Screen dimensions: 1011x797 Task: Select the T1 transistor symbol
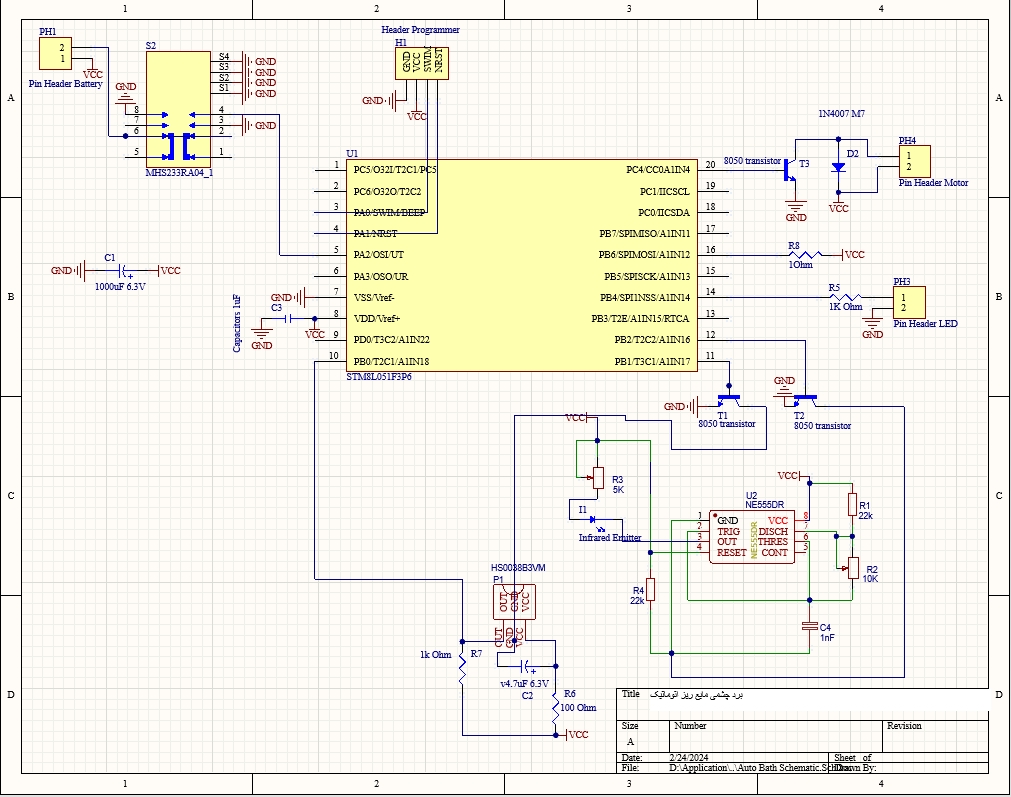[730, 399]
